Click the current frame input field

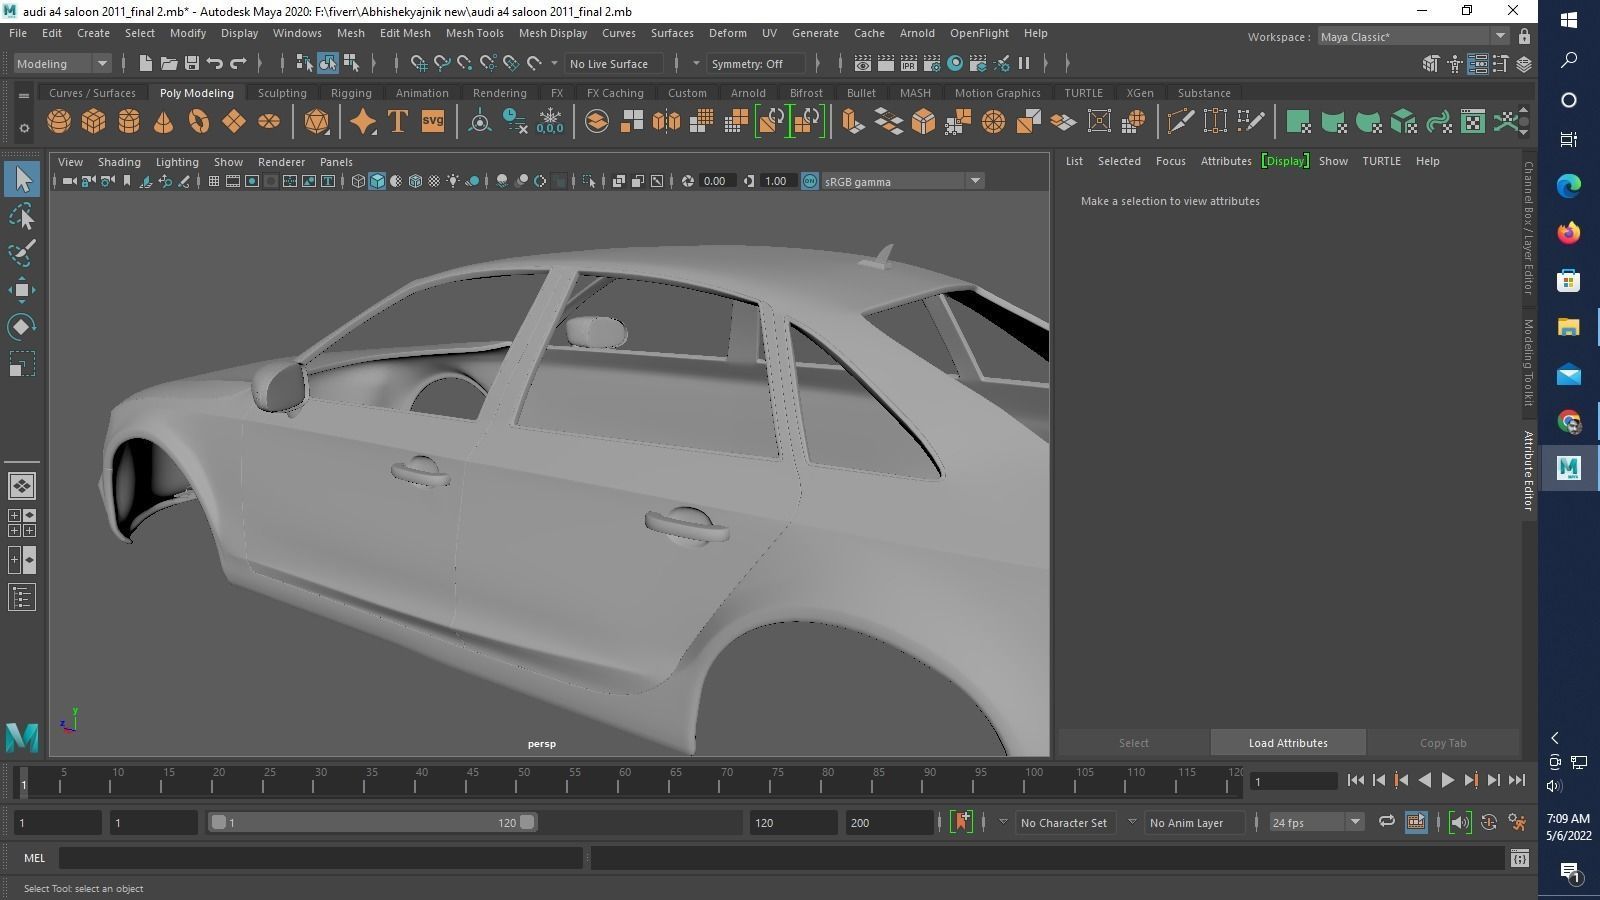(x=1294, y=781)
